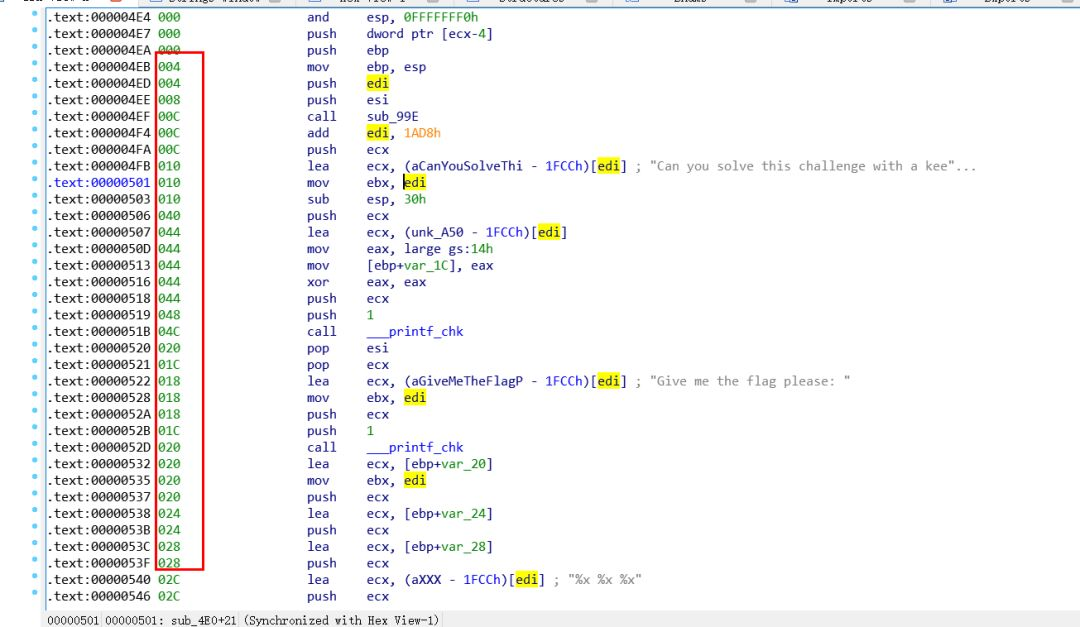Toggle breakpoint dot at .text:00000503
1080x627 pixels.
(x=34, y=196)
